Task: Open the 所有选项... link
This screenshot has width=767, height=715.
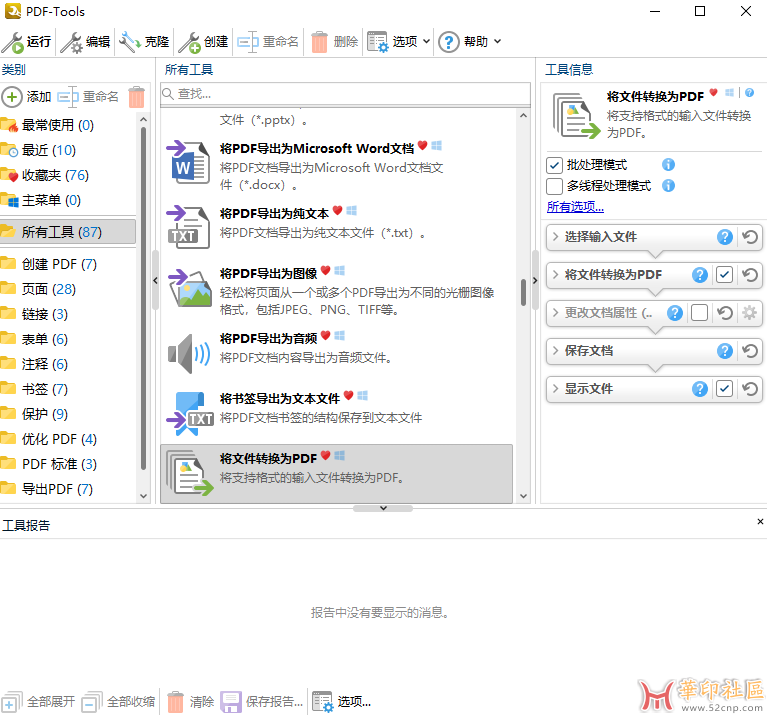Action: [x=575, y=207]
